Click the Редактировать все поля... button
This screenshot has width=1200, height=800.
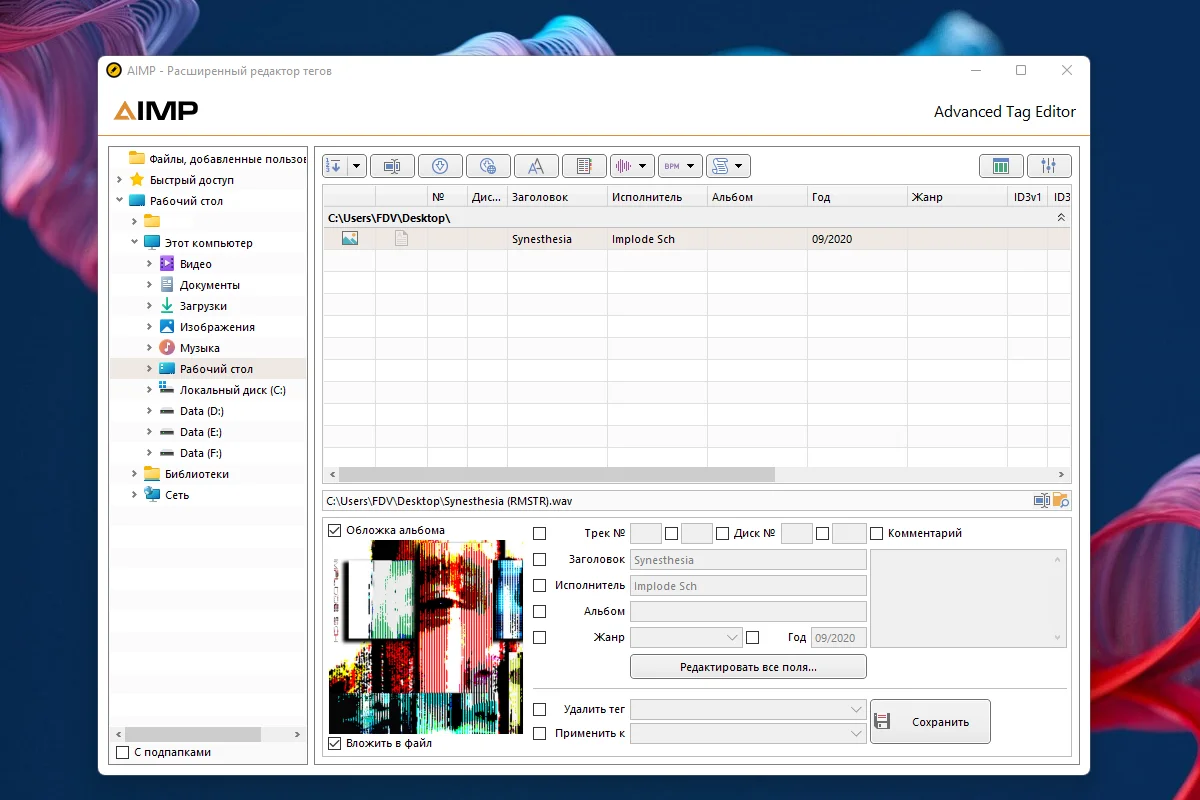748,666
